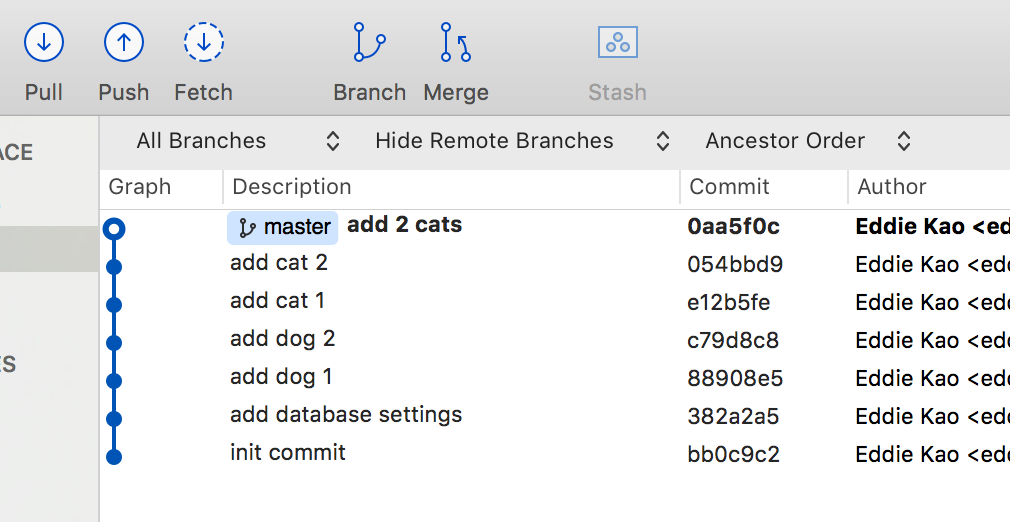Open the All Branches dropdown

[238, 141]
